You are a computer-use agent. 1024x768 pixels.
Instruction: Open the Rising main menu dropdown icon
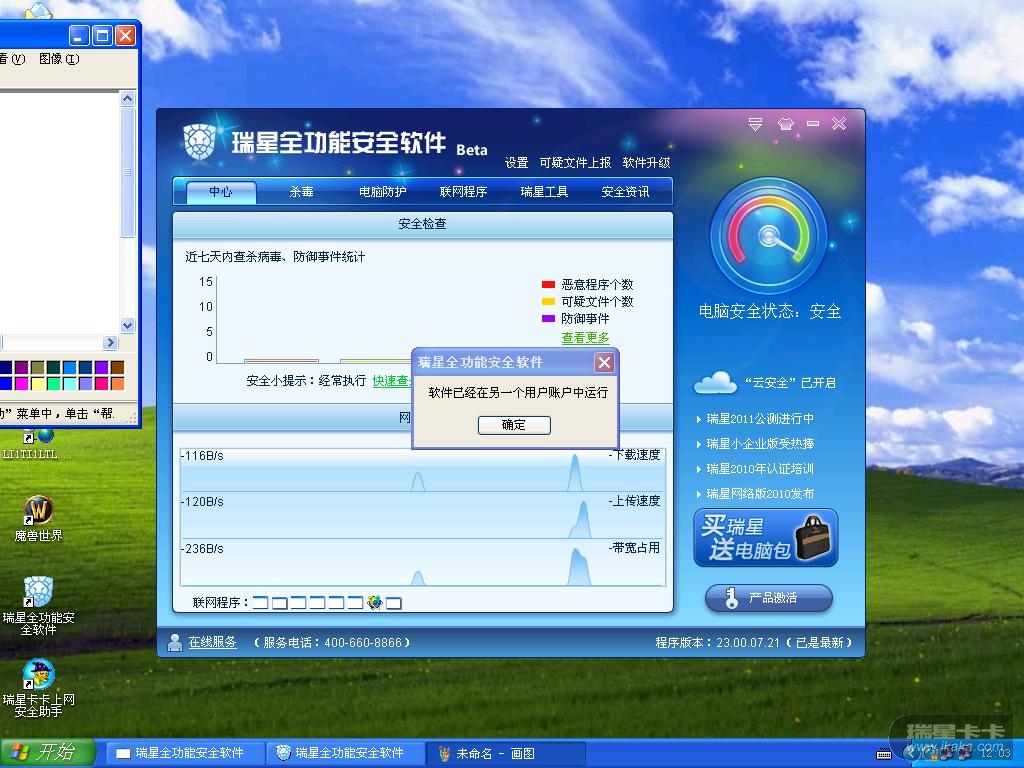click(756, 123)
